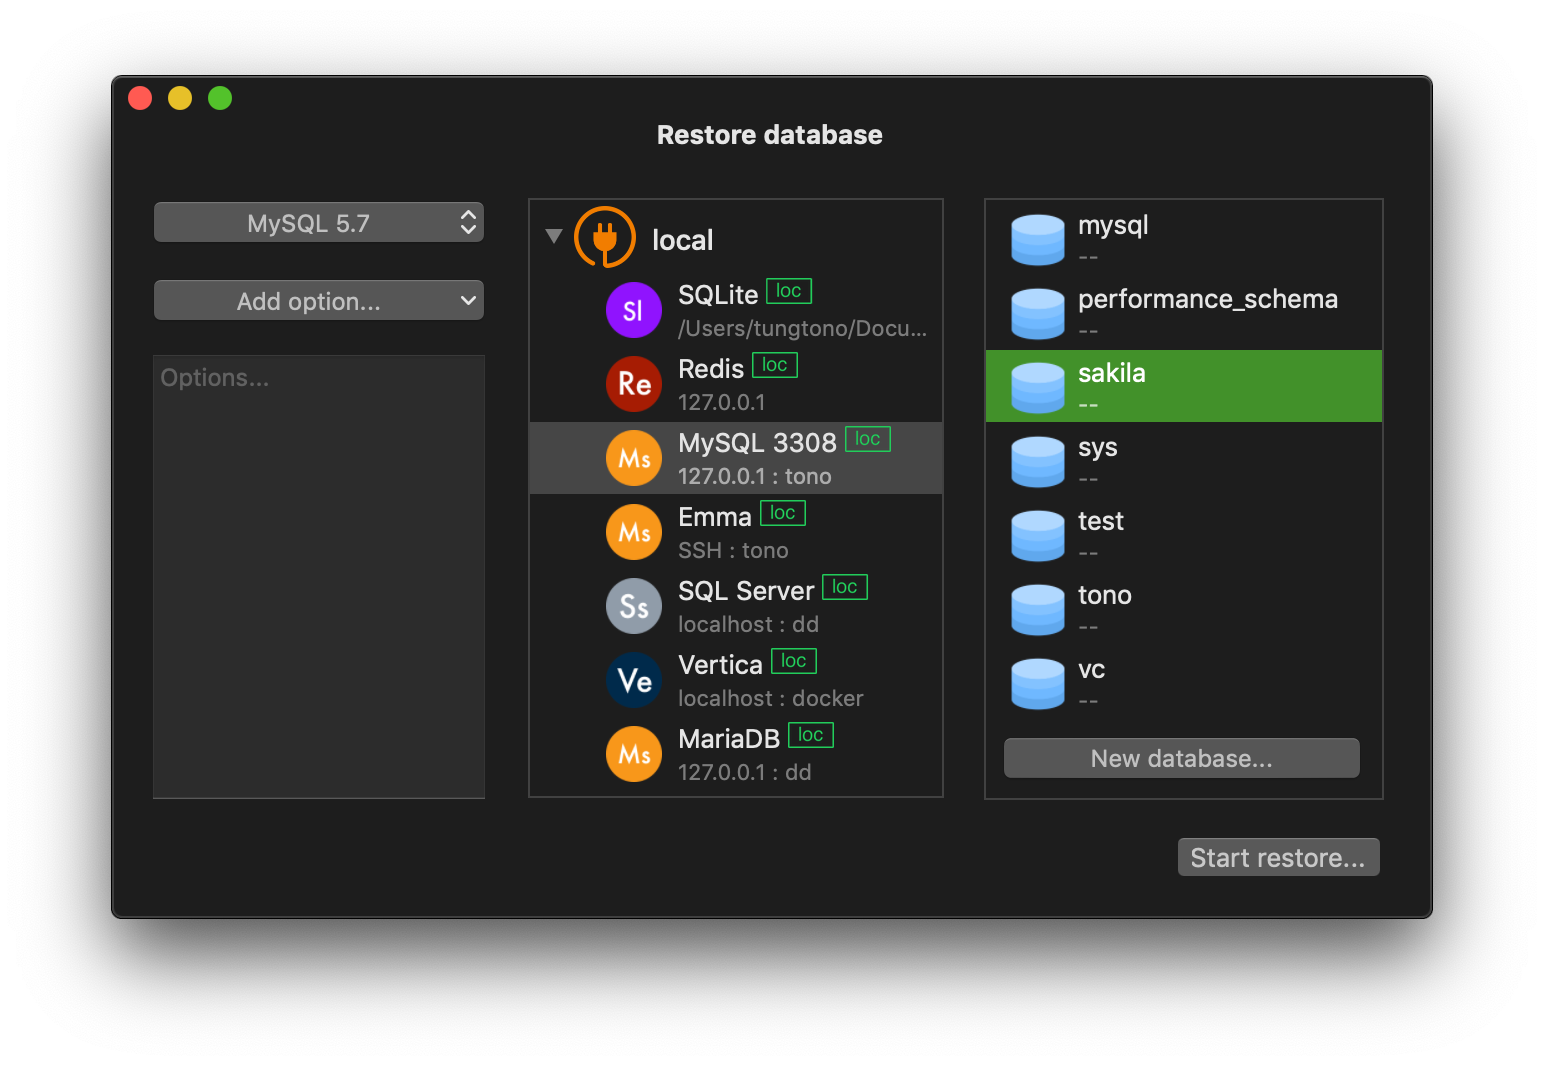Image resolution: width=1544 pixels, height=1066 pixels.
Task: Select the Redis connection icon
Action: [x=633, y=384]
